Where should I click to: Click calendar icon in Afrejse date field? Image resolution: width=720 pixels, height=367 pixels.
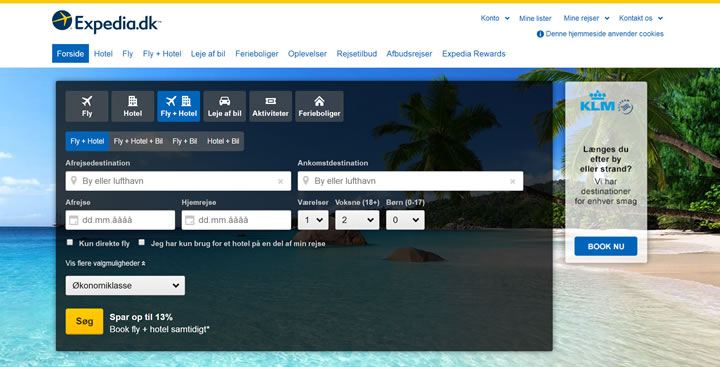pyautogui.click(x=73, y=220)
